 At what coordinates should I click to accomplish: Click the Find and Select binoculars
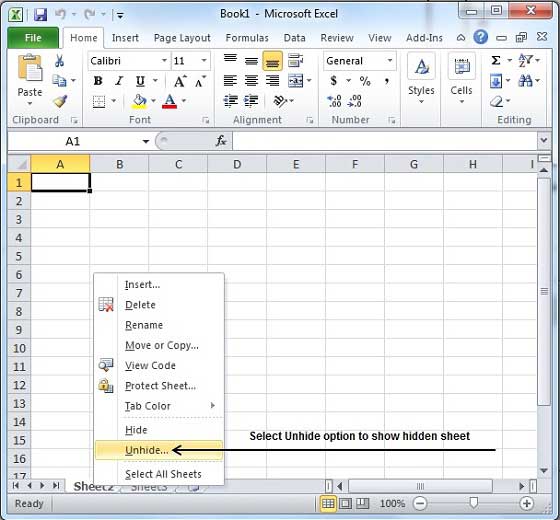click(525, 81)
